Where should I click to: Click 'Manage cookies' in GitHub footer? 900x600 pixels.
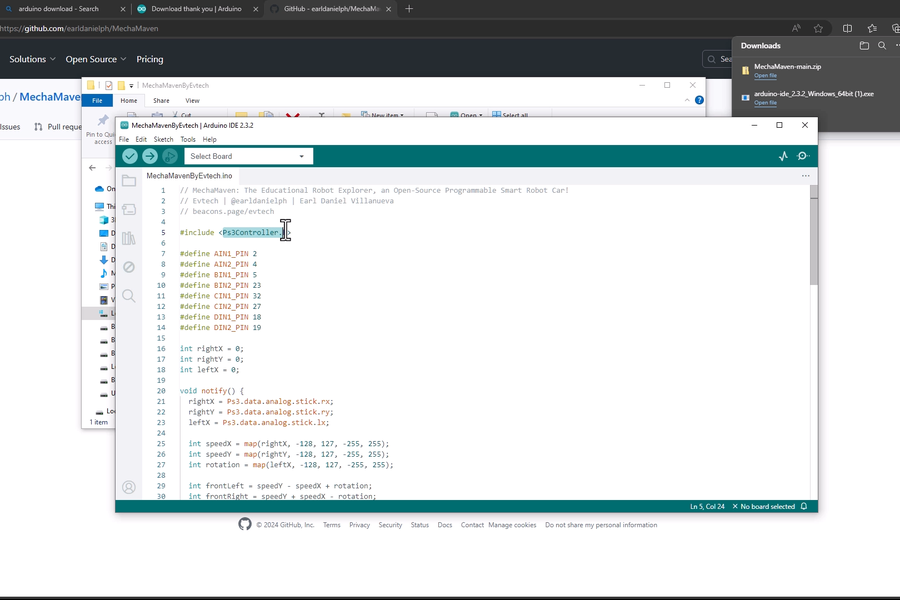click(x=512, y=525)
